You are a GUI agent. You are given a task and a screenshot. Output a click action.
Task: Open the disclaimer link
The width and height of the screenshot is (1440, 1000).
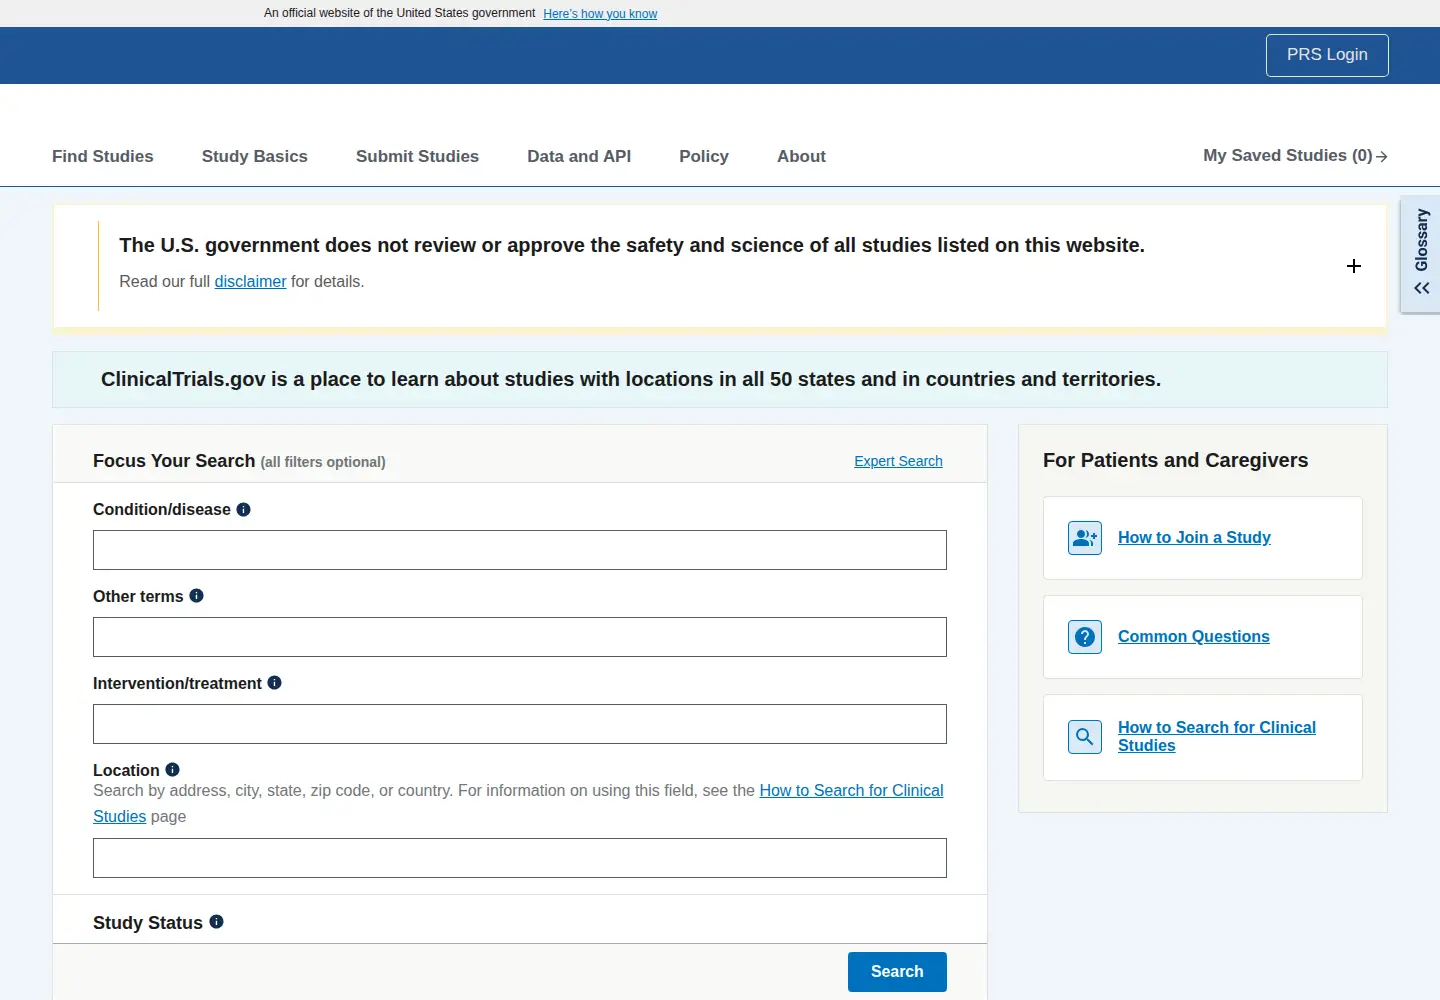250,282
